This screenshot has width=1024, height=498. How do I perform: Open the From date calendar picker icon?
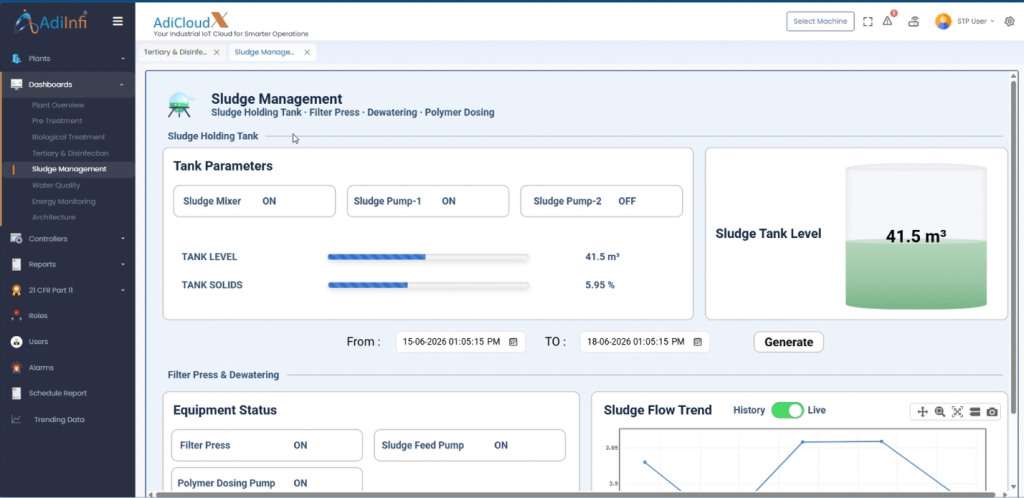513,342
